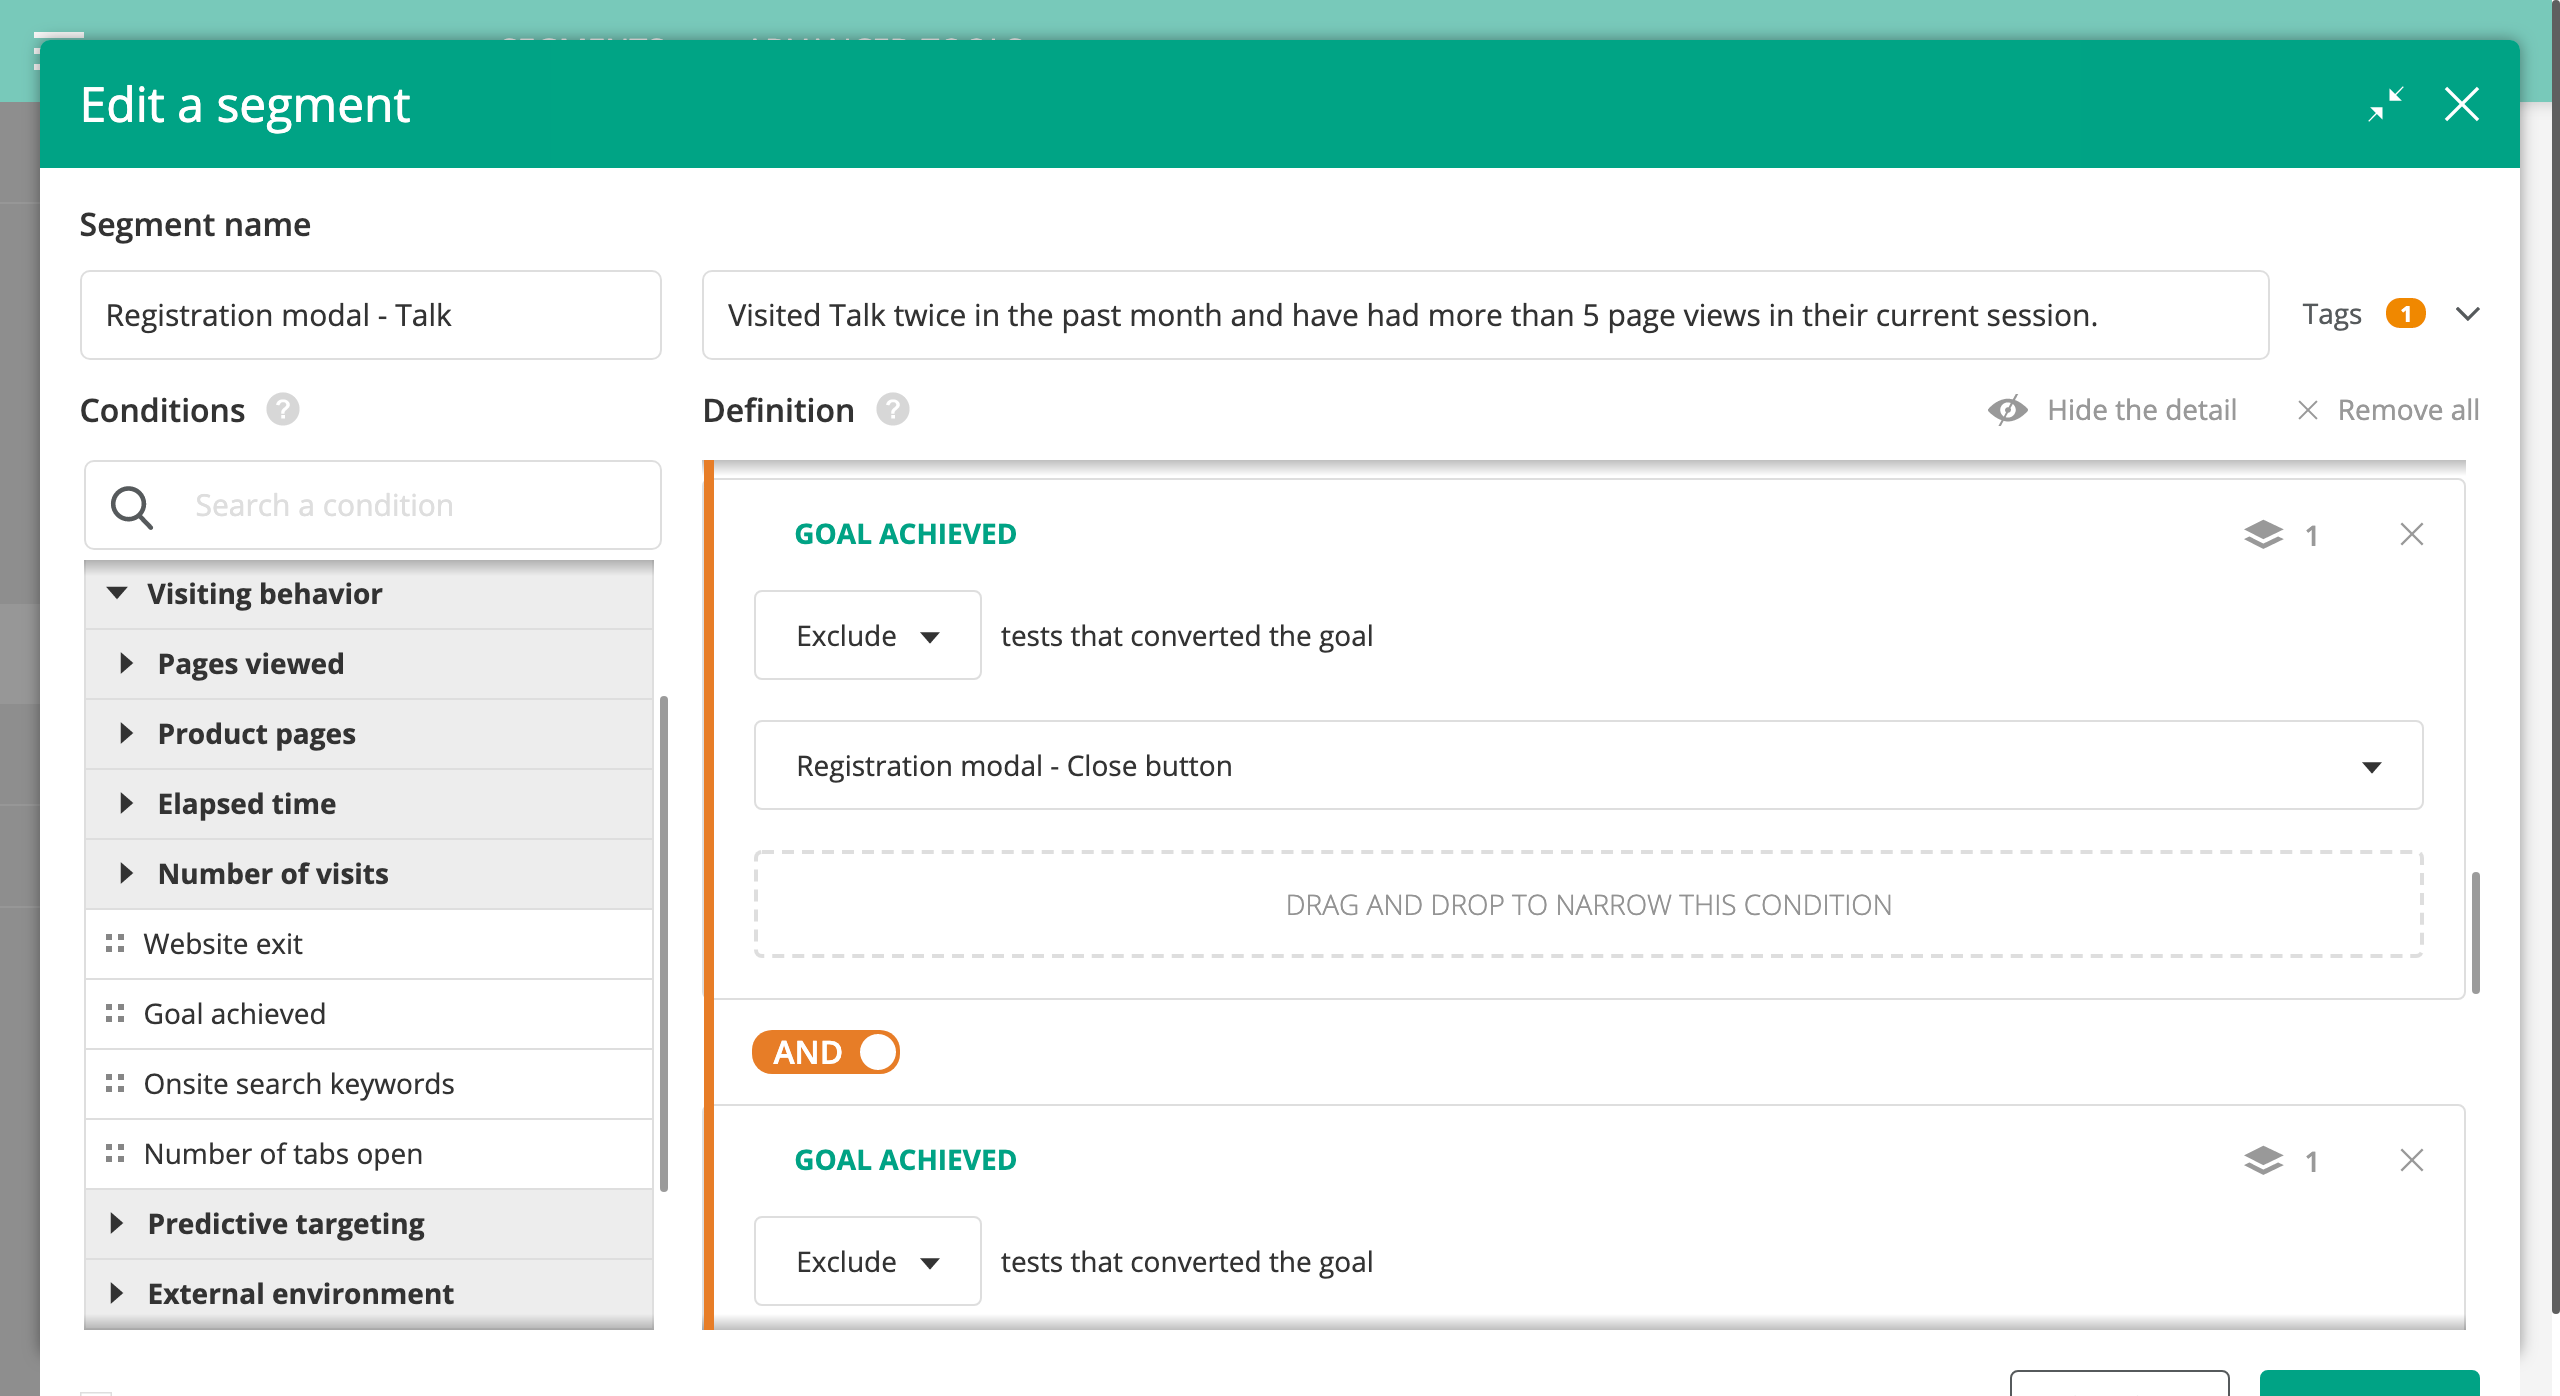2560x1396 pixels.
Task: Click the definition panel vertical scrollbar
Action: coord(2475,932)
